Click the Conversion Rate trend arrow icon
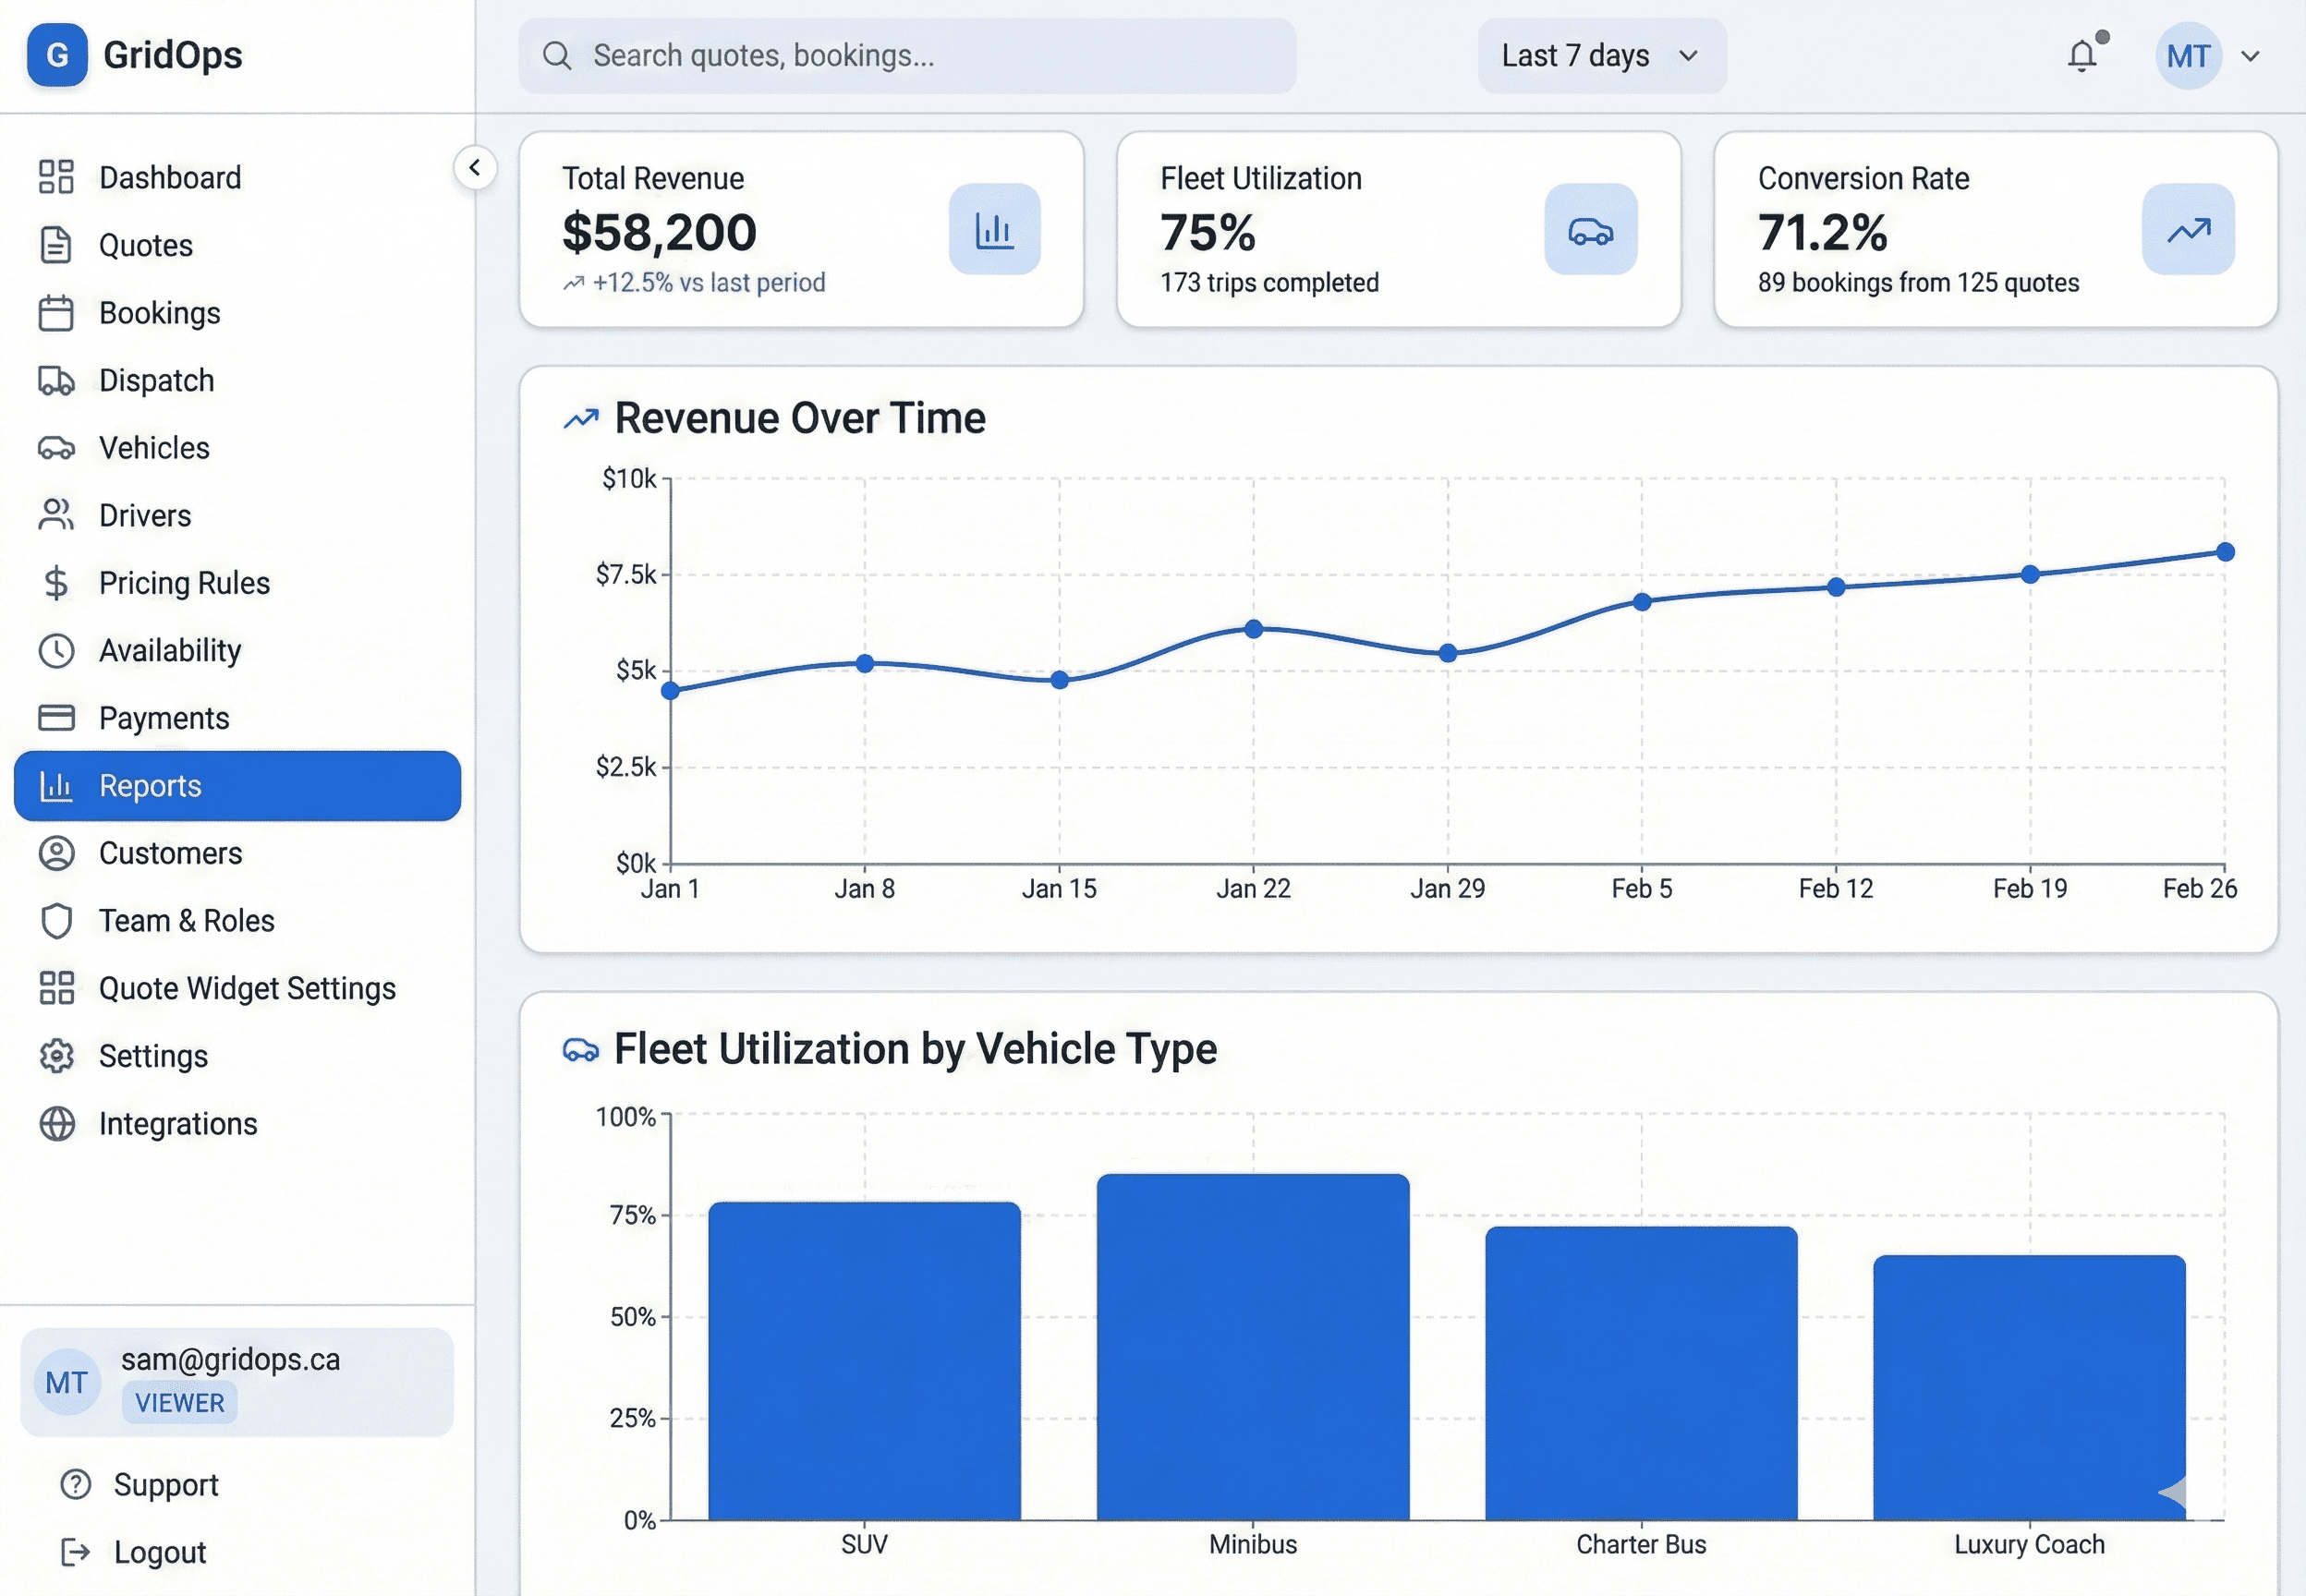The height and width of the screenshot is (1596, 2306). coord(2187,229)
